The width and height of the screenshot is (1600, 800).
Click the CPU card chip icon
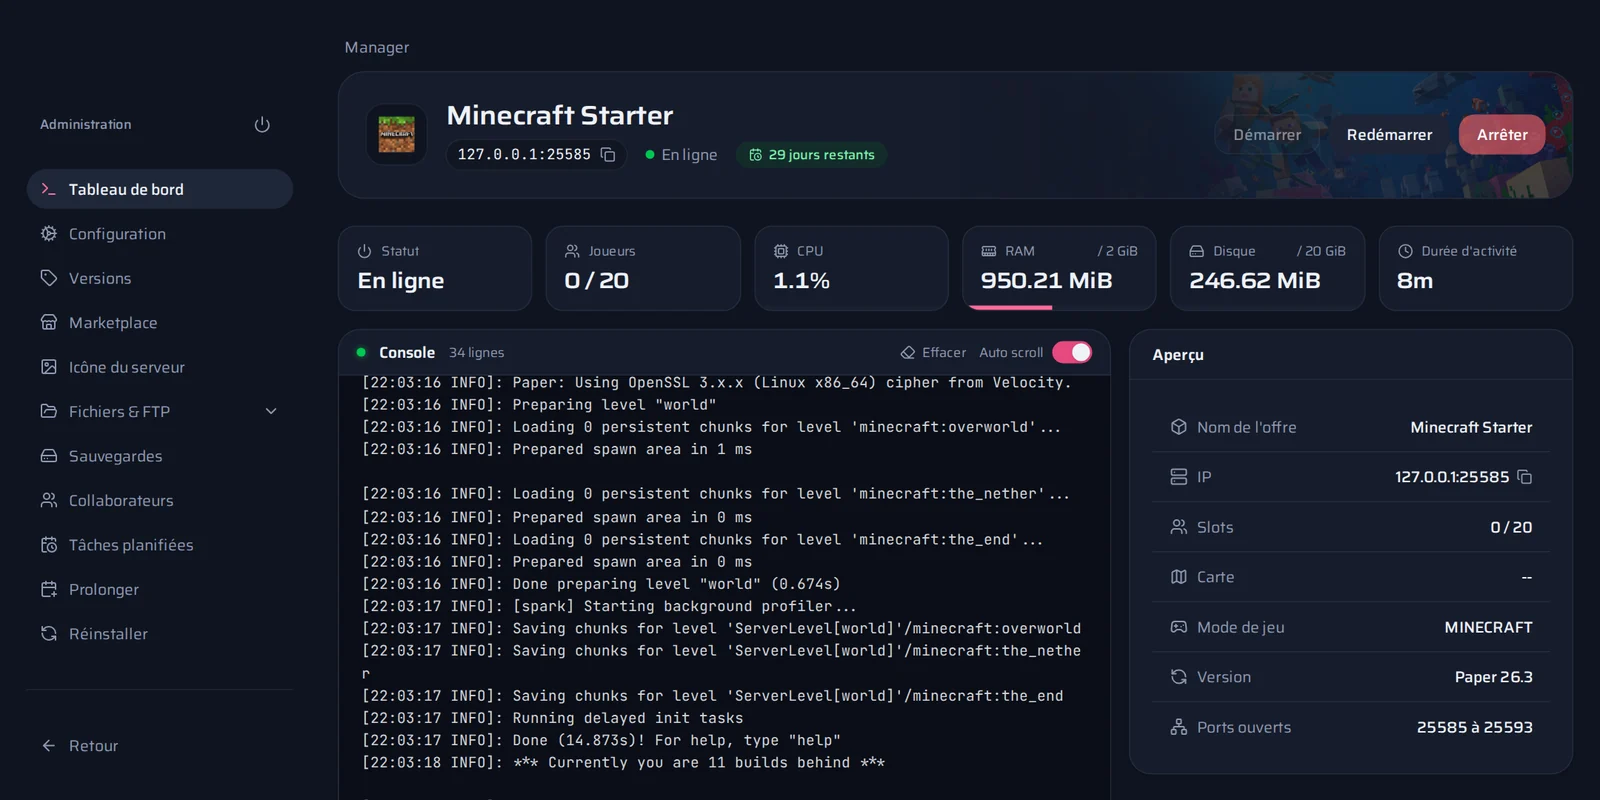781,251
